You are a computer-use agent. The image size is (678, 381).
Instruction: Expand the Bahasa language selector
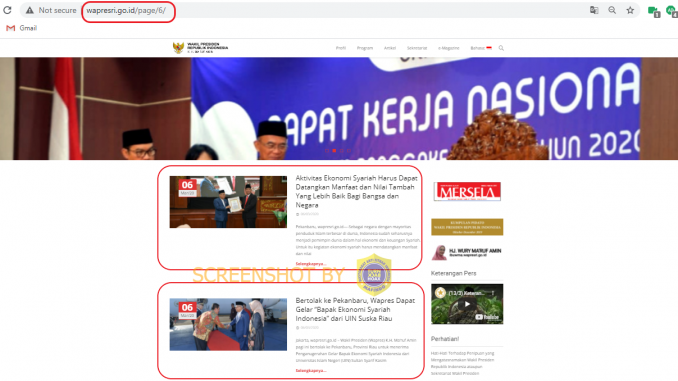(x=481, y=48)
